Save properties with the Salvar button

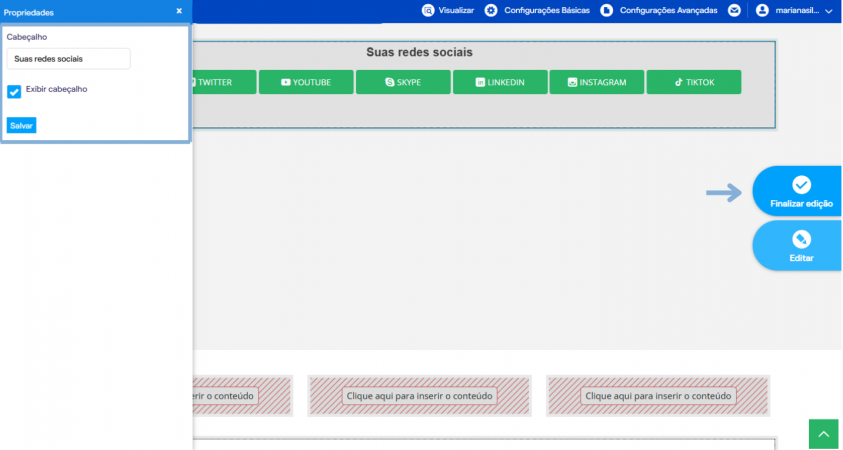point(22,125)
